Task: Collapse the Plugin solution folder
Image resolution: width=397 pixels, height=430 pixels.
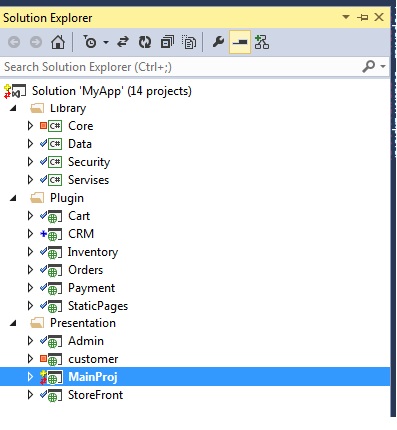Action: pos(13,198)
